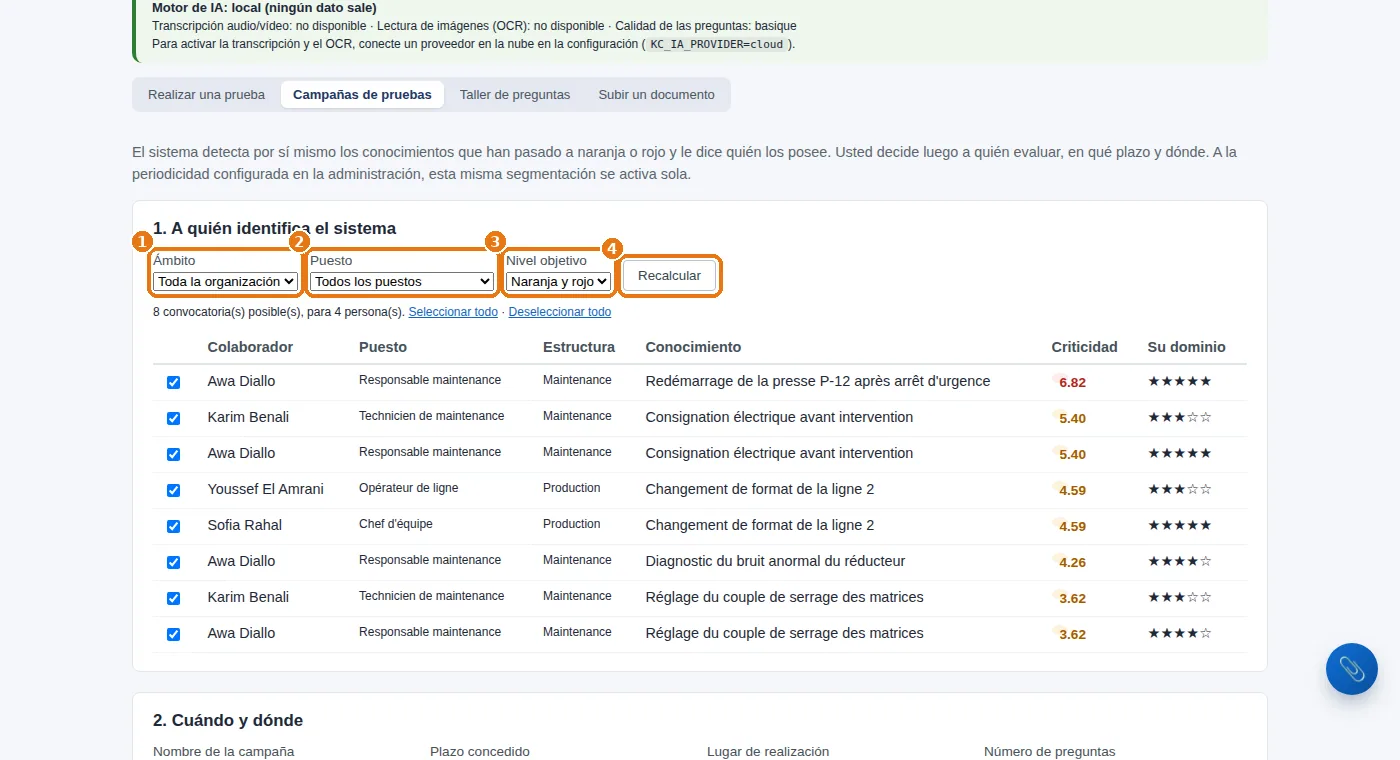Click the Conocimiento column header
The height and width of the screenshot is (760, 1400).
pos(693,347)
